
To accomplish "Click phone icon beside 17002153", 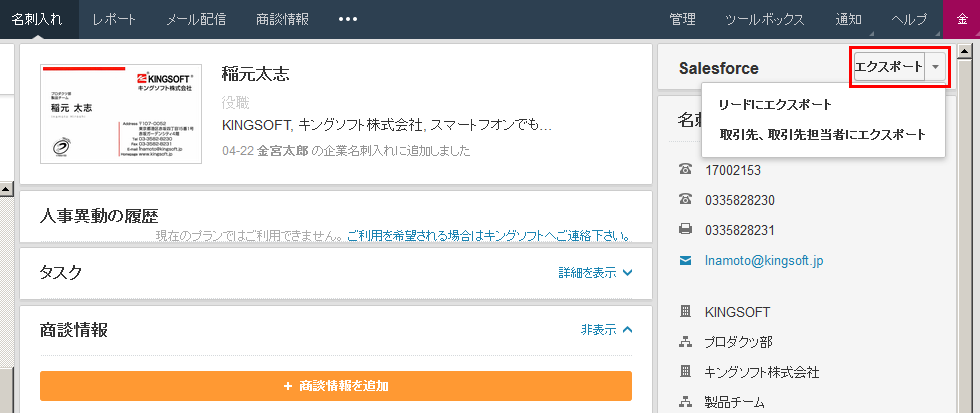I will click(x=686, y=170).
